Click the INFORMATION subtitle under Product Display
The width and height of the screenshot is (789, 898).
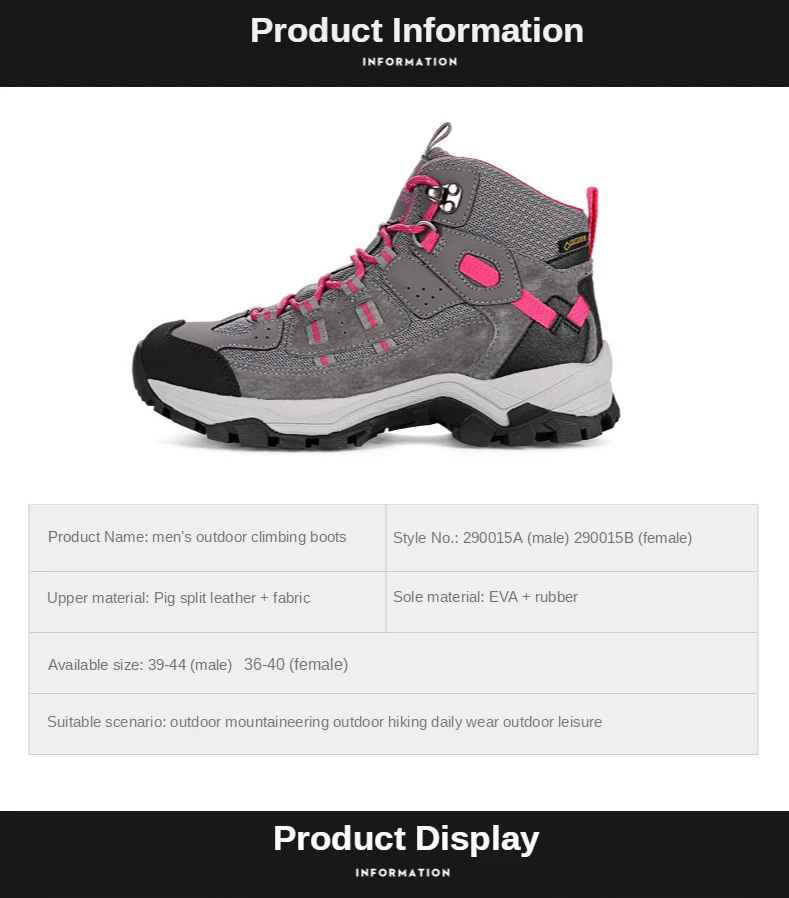pos(403,873)
